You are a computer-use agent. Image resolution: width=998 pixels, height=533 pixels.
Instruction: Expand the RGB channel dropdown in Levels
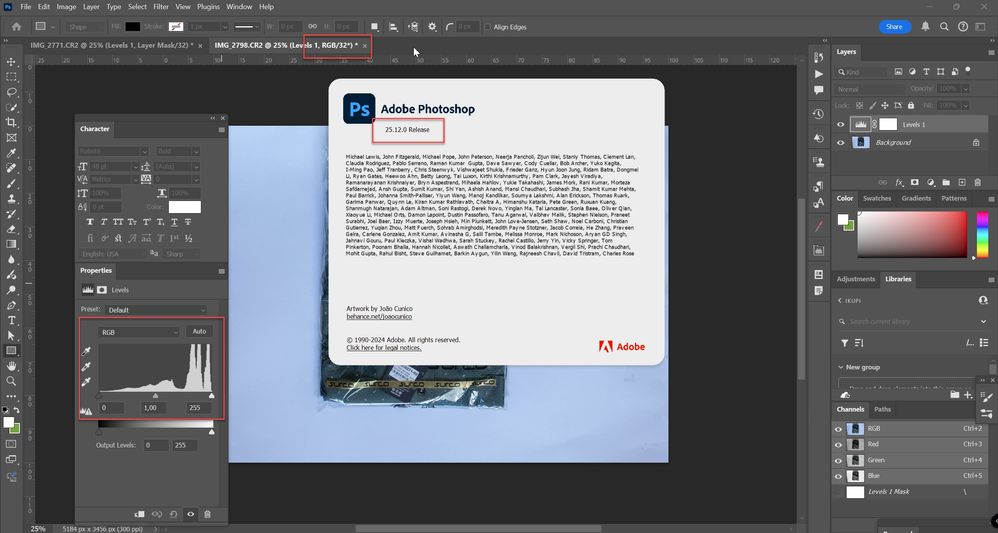138,331
